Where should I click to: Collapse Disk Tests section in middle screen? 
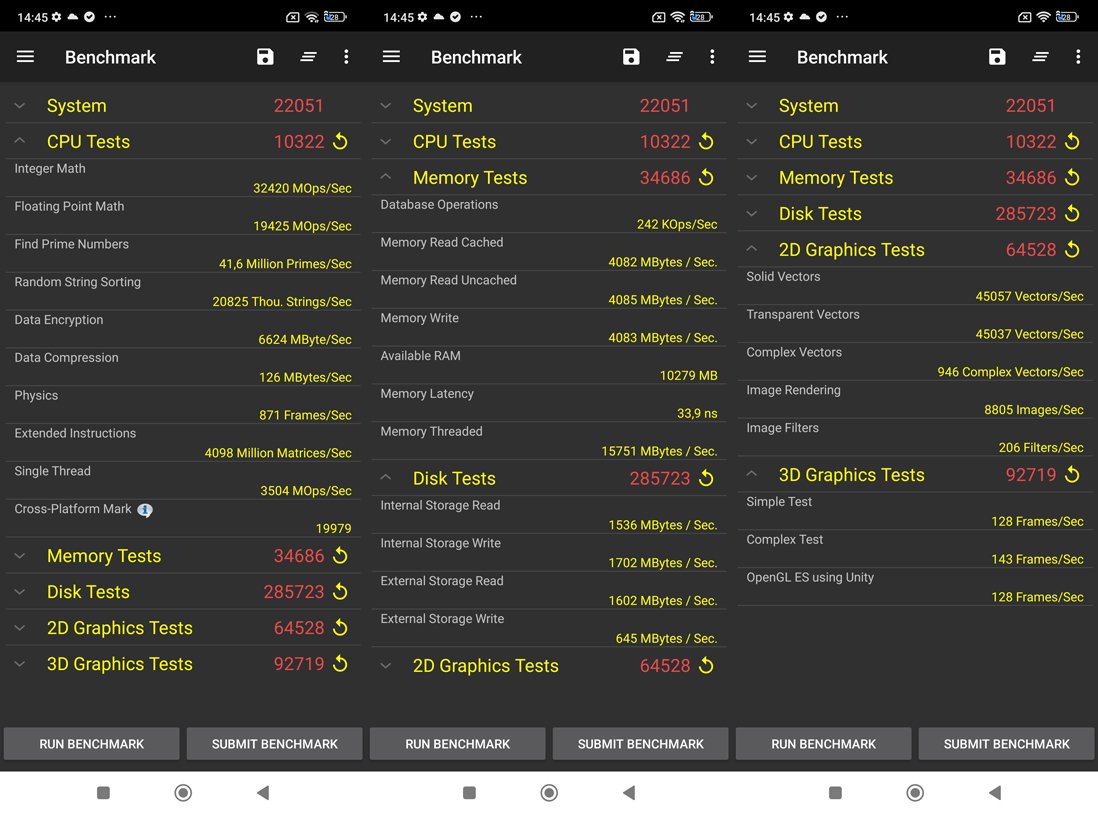[x=386, y=477]
